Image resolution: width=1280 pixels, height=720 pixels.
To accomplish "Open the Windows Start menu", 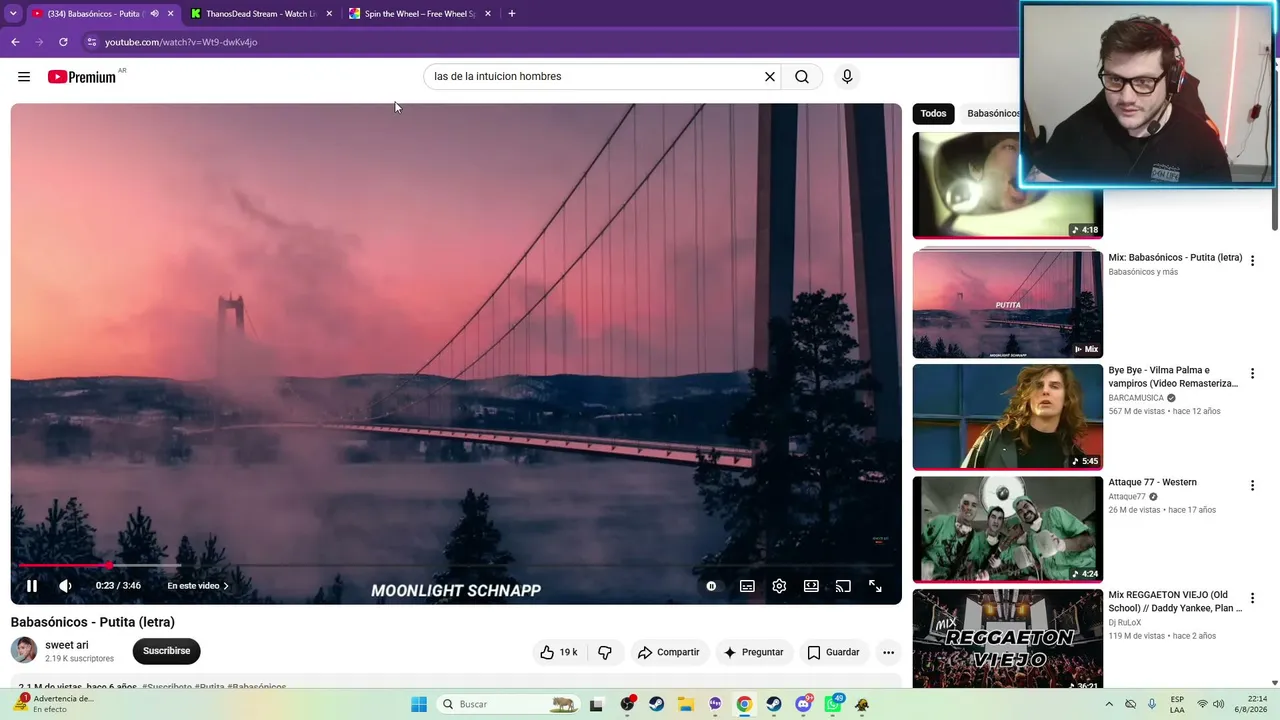I will 419,704.
